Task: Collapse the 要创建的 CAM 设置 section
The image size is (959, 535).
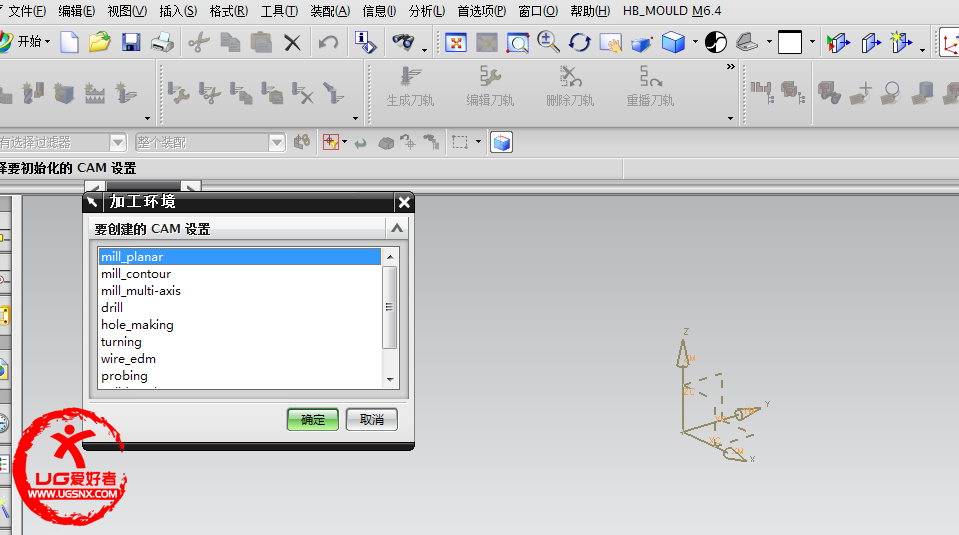Action: point(396,229)
